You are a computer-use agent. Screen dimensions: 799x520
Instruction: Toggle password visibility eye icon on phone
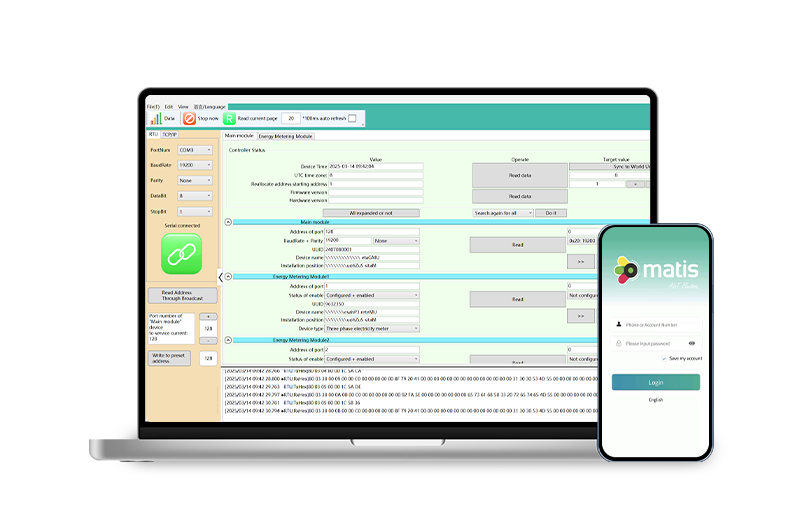692,343
